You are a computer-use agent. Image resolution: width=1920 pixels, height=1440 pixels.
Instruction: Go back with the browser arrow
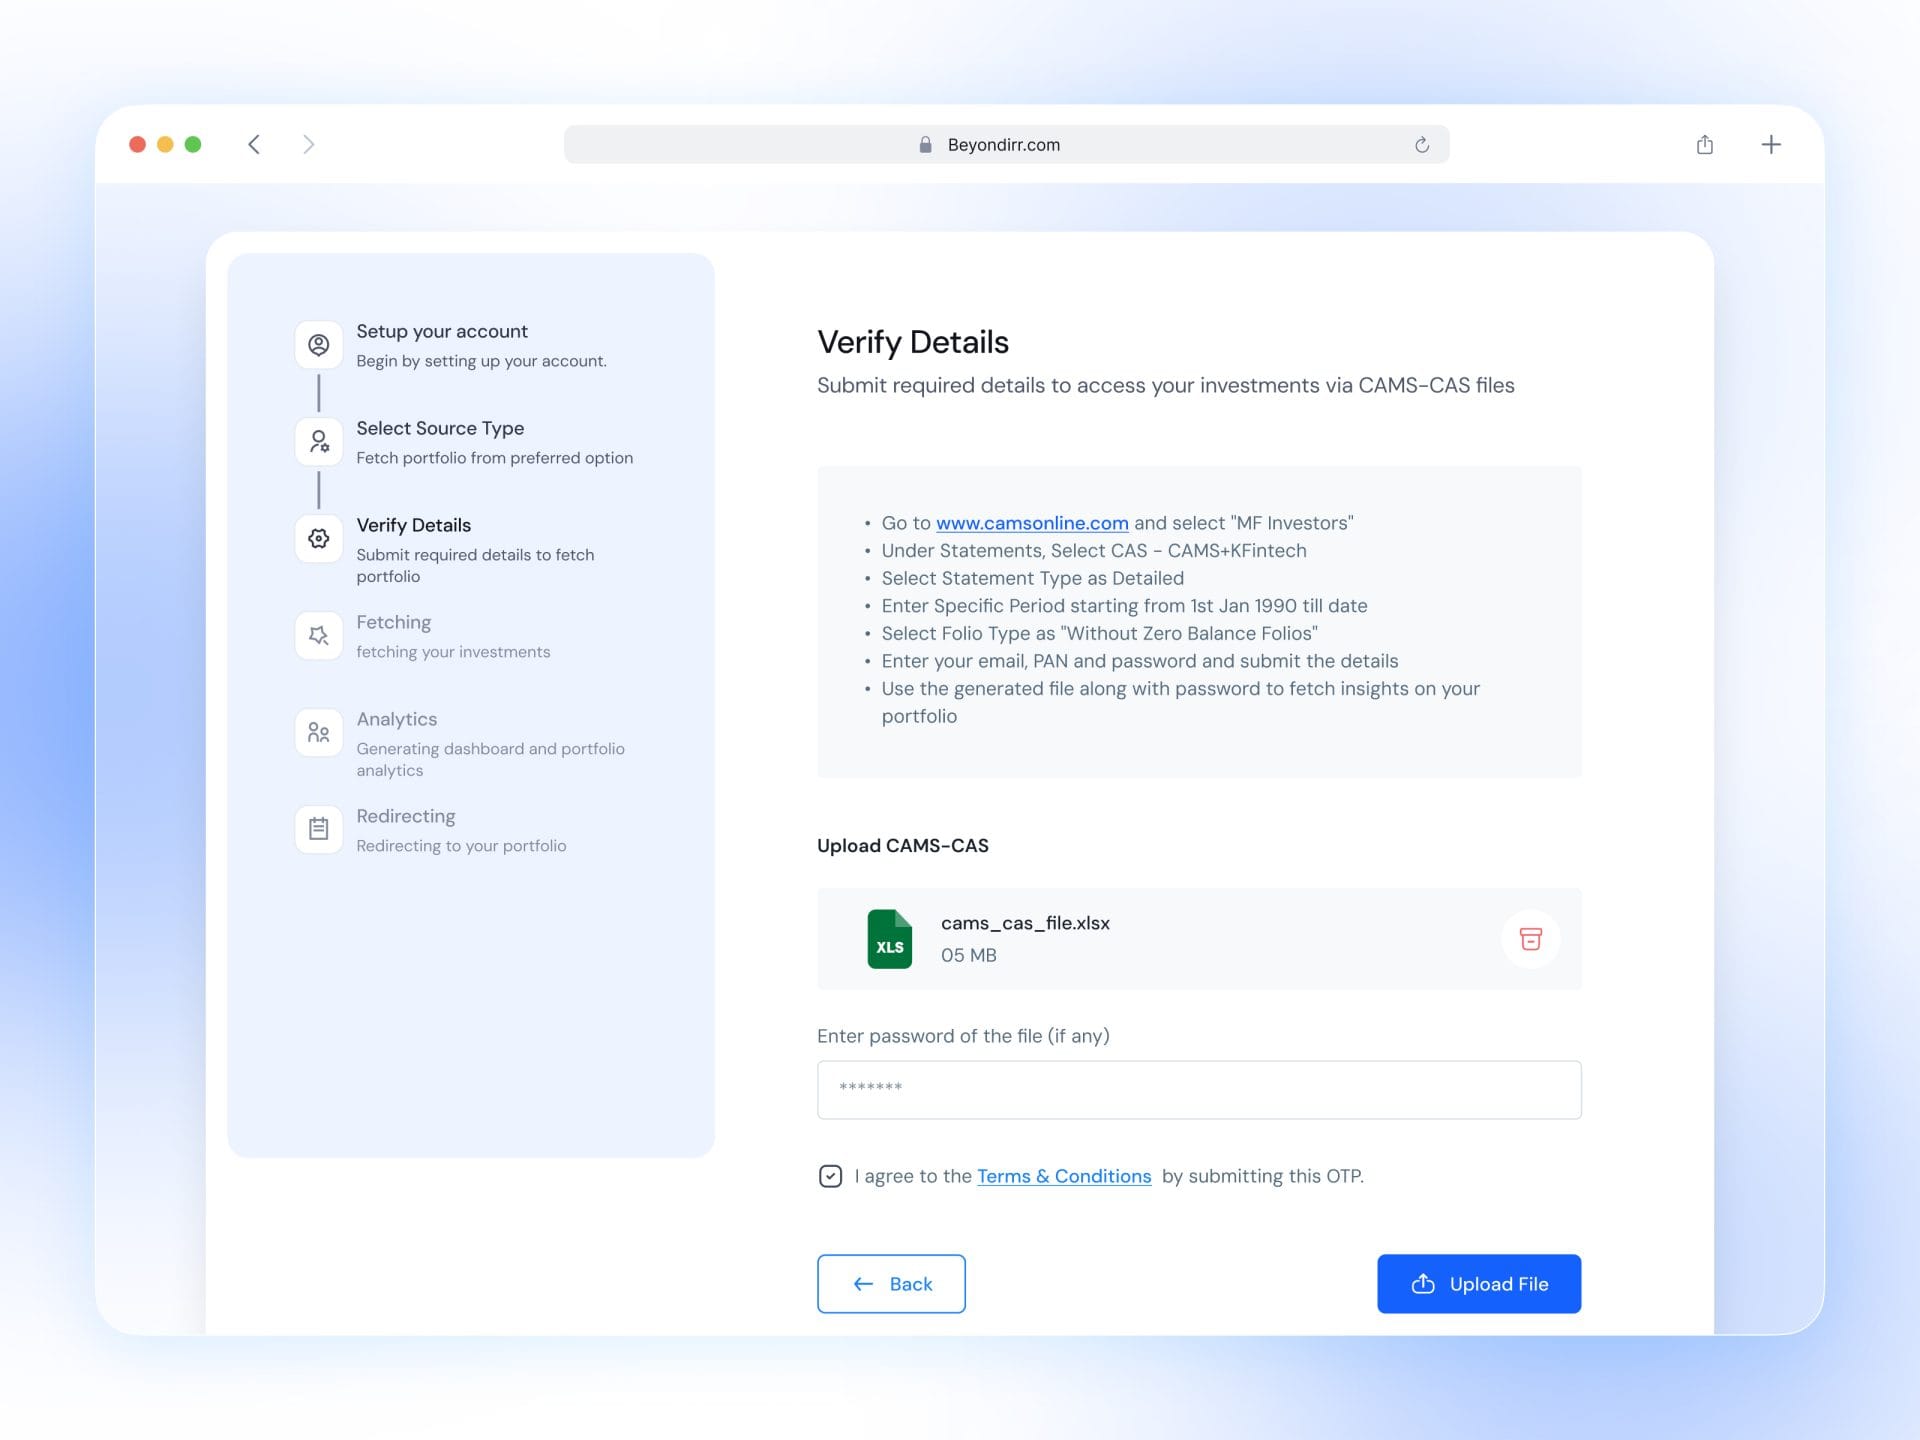click(254, 145)
